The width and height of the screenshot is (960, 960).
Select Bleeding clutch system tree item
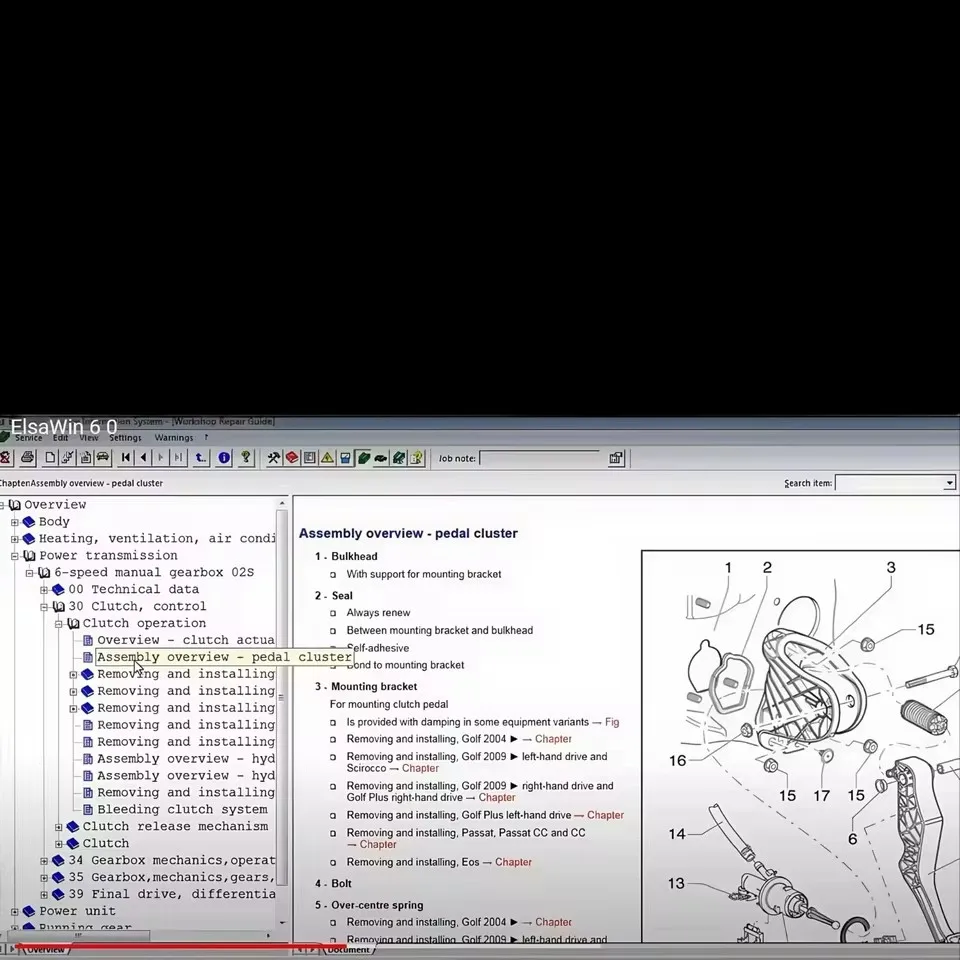pyautogui.click(x=182, y=809)
